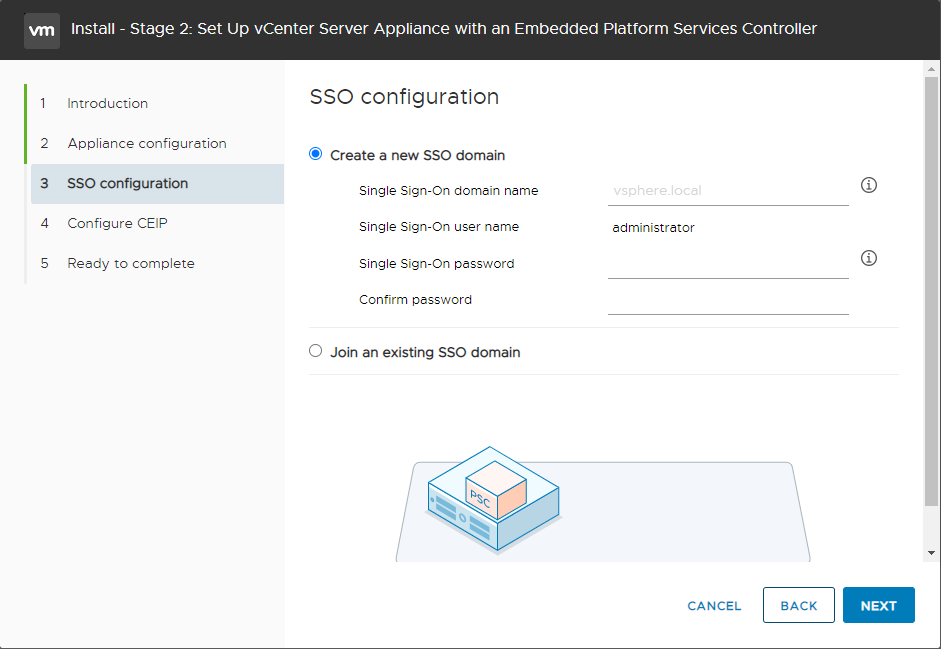Select Join an existing SSO domain
The width and height of the screenshot is (941, 649).
coord(315,351)
